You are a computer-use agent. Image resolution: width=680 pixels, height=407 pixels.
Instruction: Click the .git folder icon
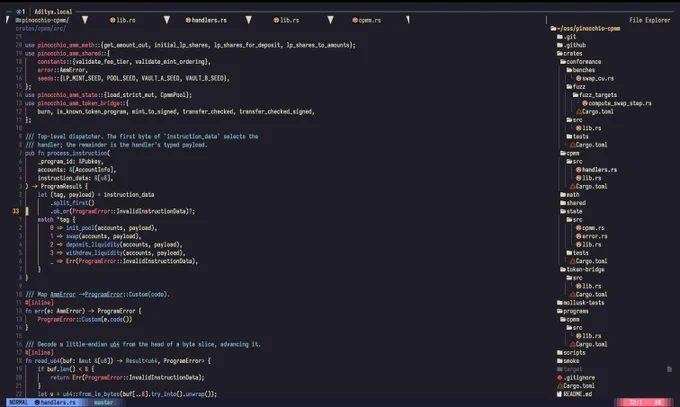(560, 37)
